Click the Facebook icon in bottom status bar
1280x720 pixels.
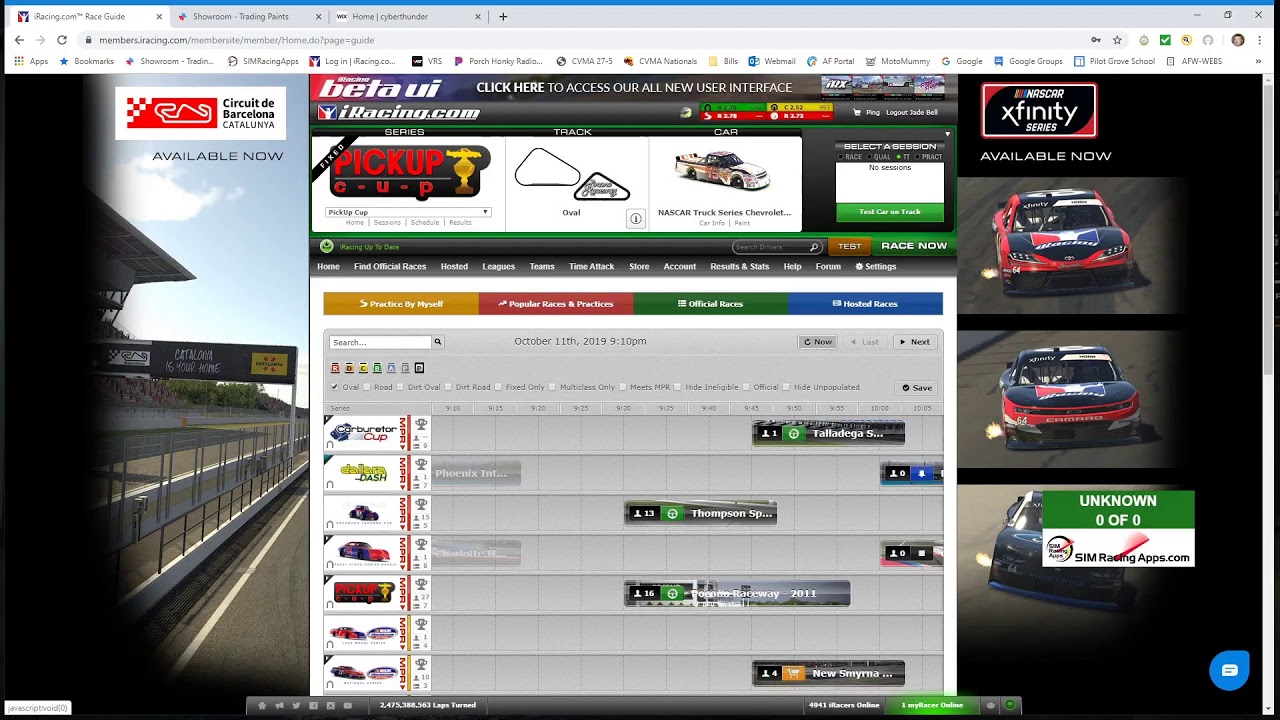coord(313,705)
